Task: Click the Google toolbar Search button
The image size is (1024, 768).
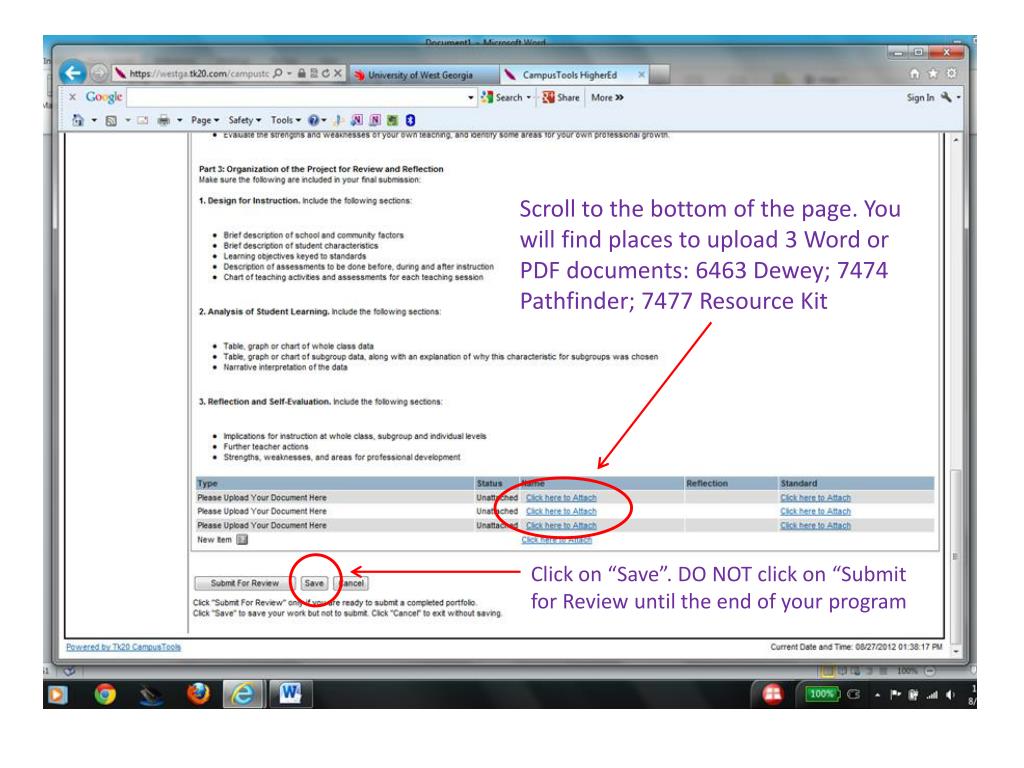Action: click(502, 97)
